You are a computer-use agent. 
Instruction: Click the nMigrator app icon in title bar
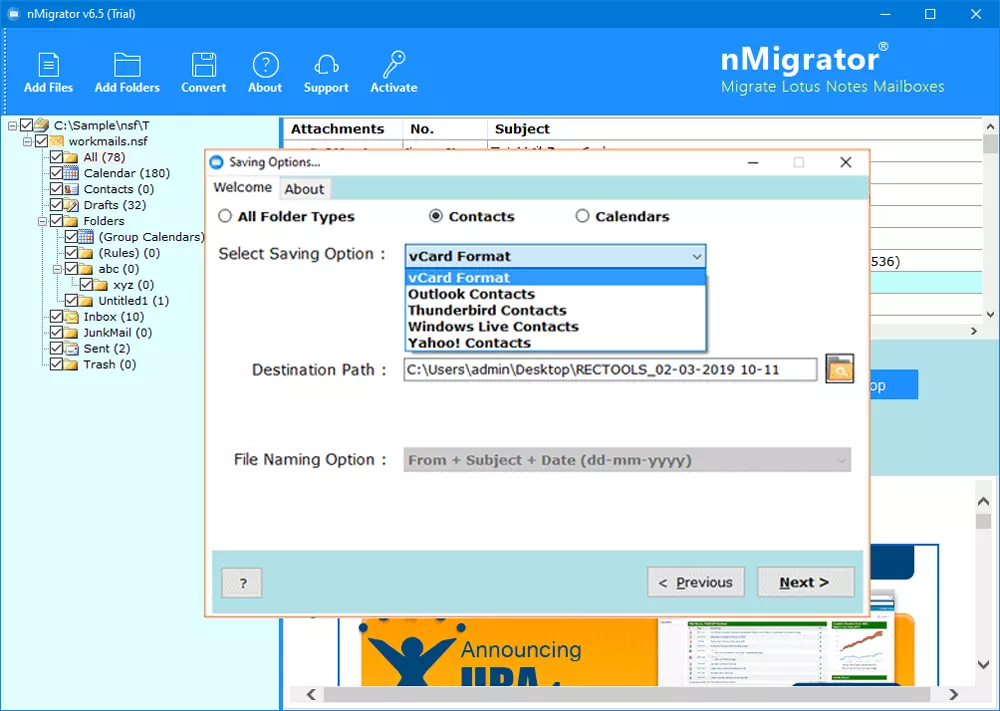[13, 13]
